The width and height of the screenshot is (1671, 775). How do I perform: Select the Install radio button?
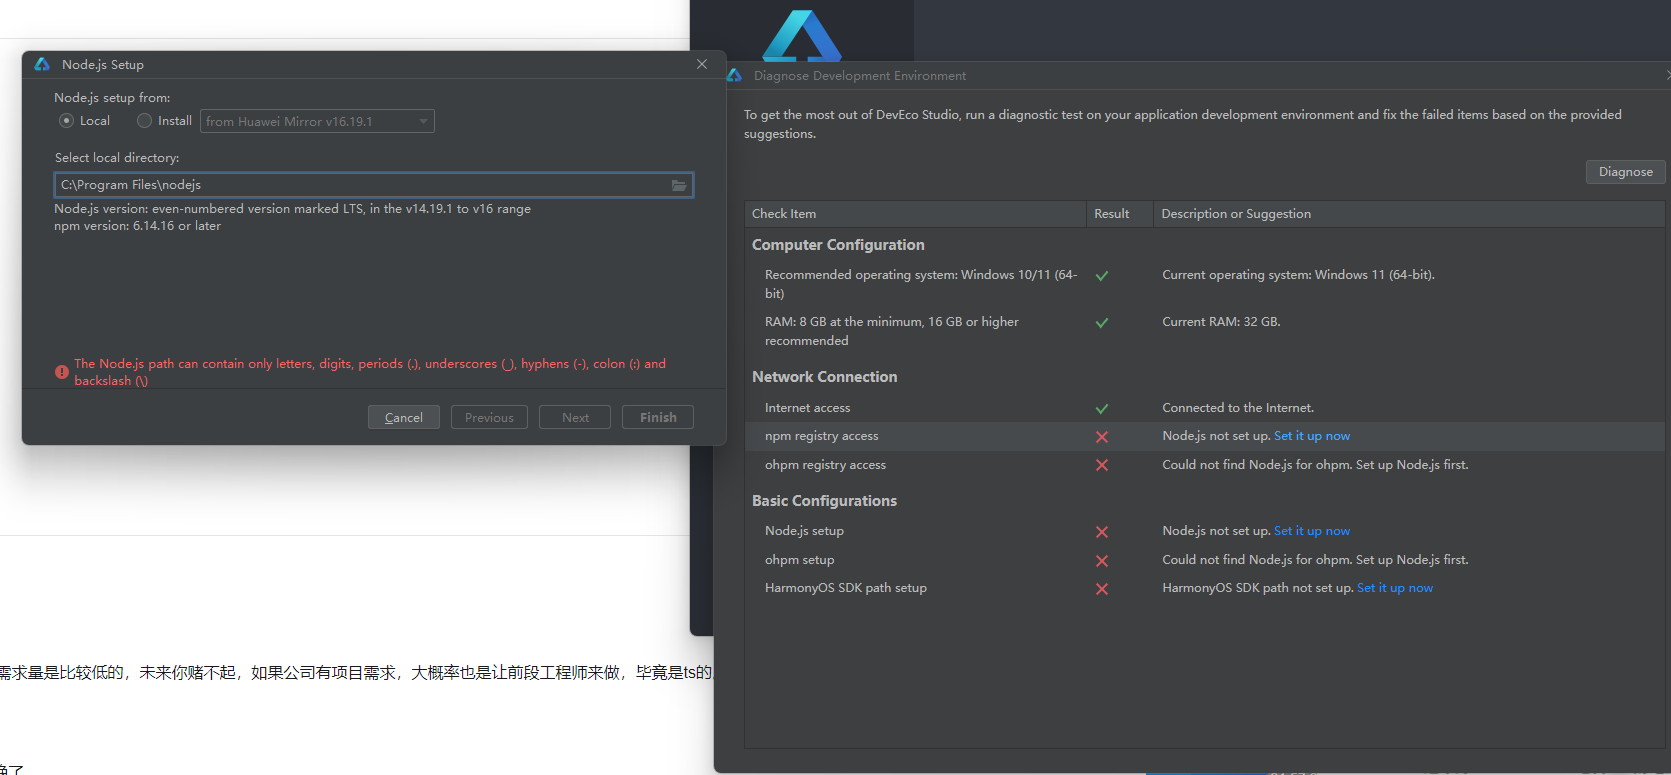145,121
